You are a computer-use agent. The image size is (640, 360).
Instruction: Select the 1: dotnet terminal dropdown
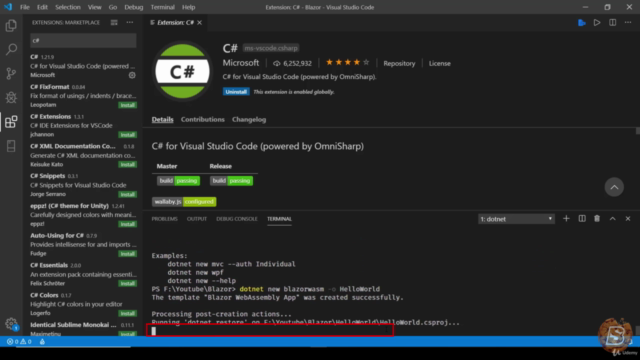point(516,219)
